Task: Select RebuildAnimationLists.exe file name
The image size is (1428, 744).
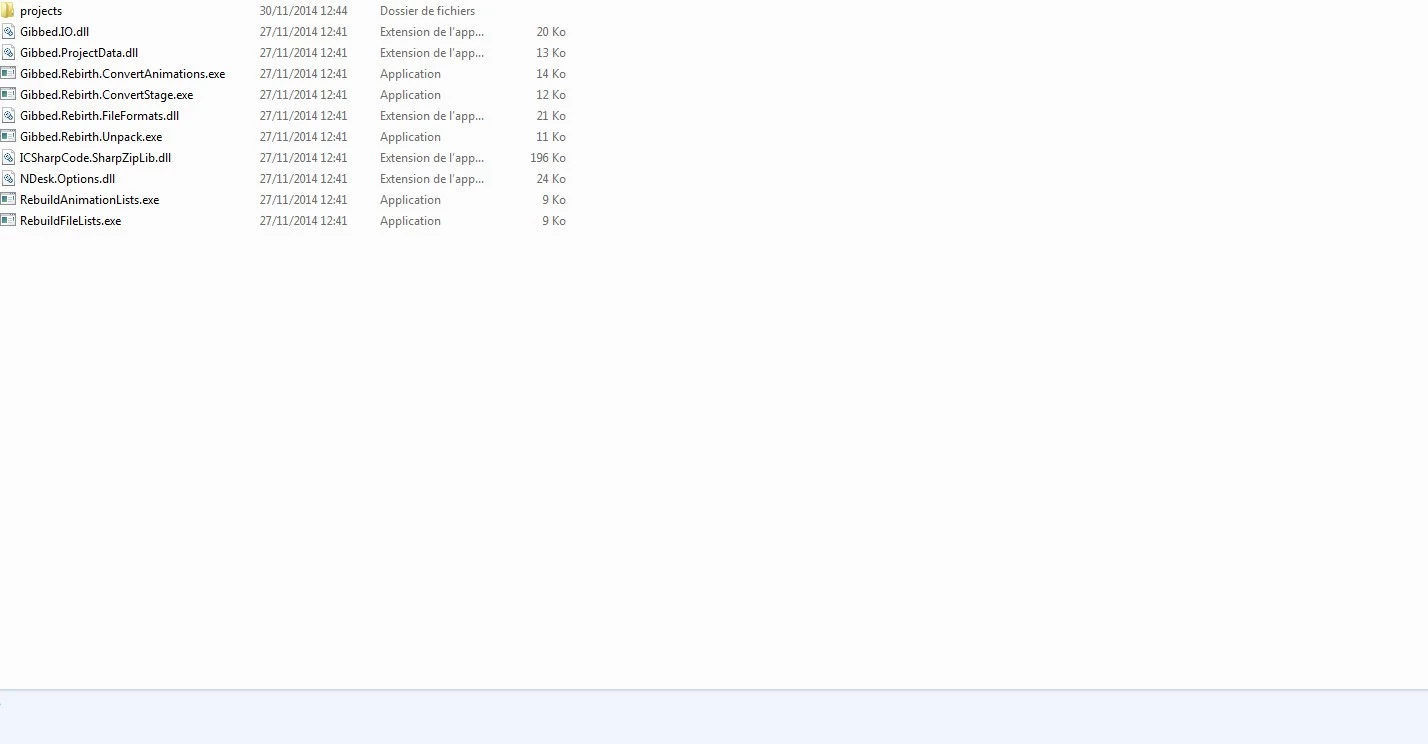Action: click(89, 200)
